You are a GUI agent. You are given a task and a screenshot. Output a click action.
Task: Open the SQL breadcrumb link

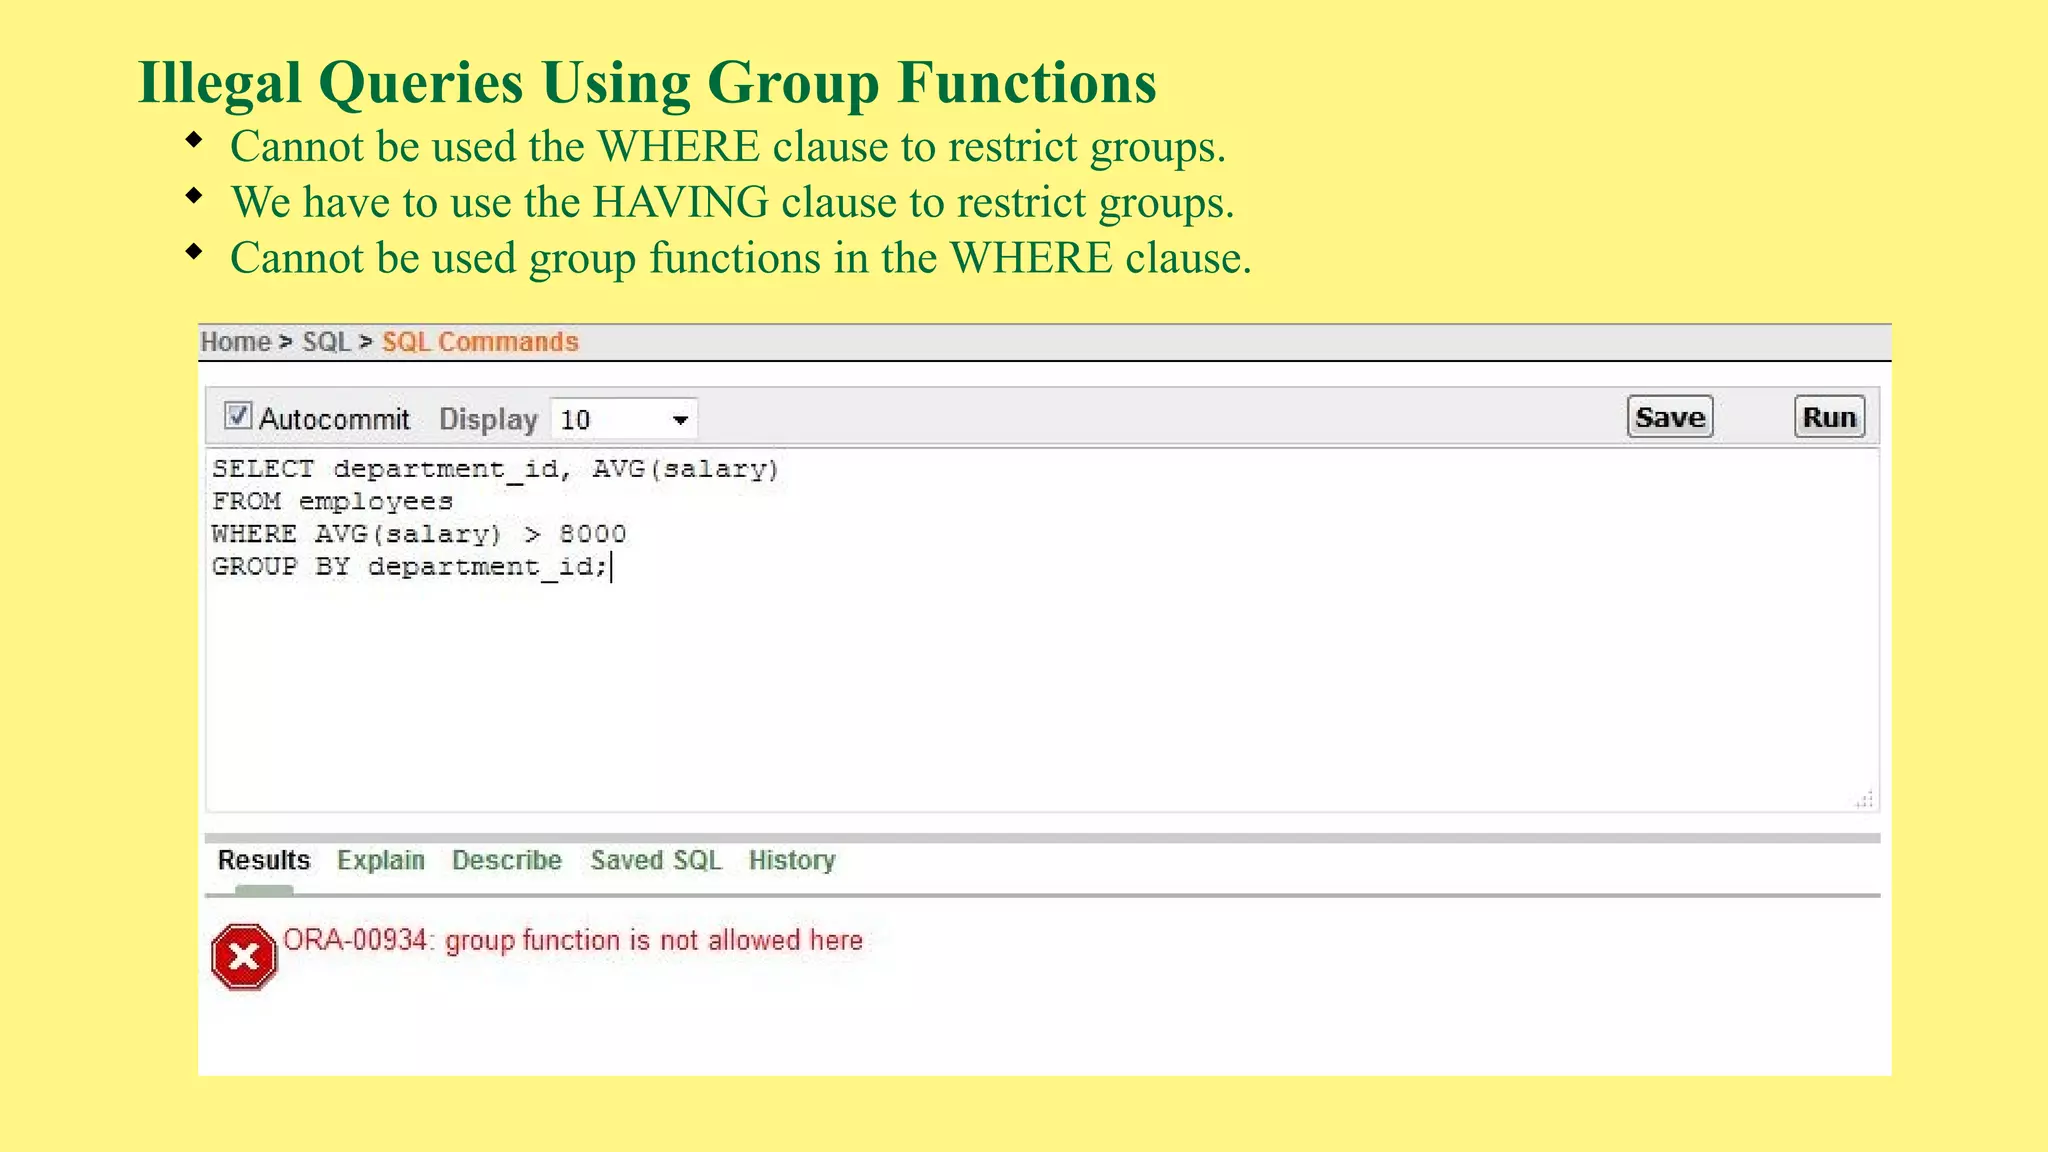327,342
